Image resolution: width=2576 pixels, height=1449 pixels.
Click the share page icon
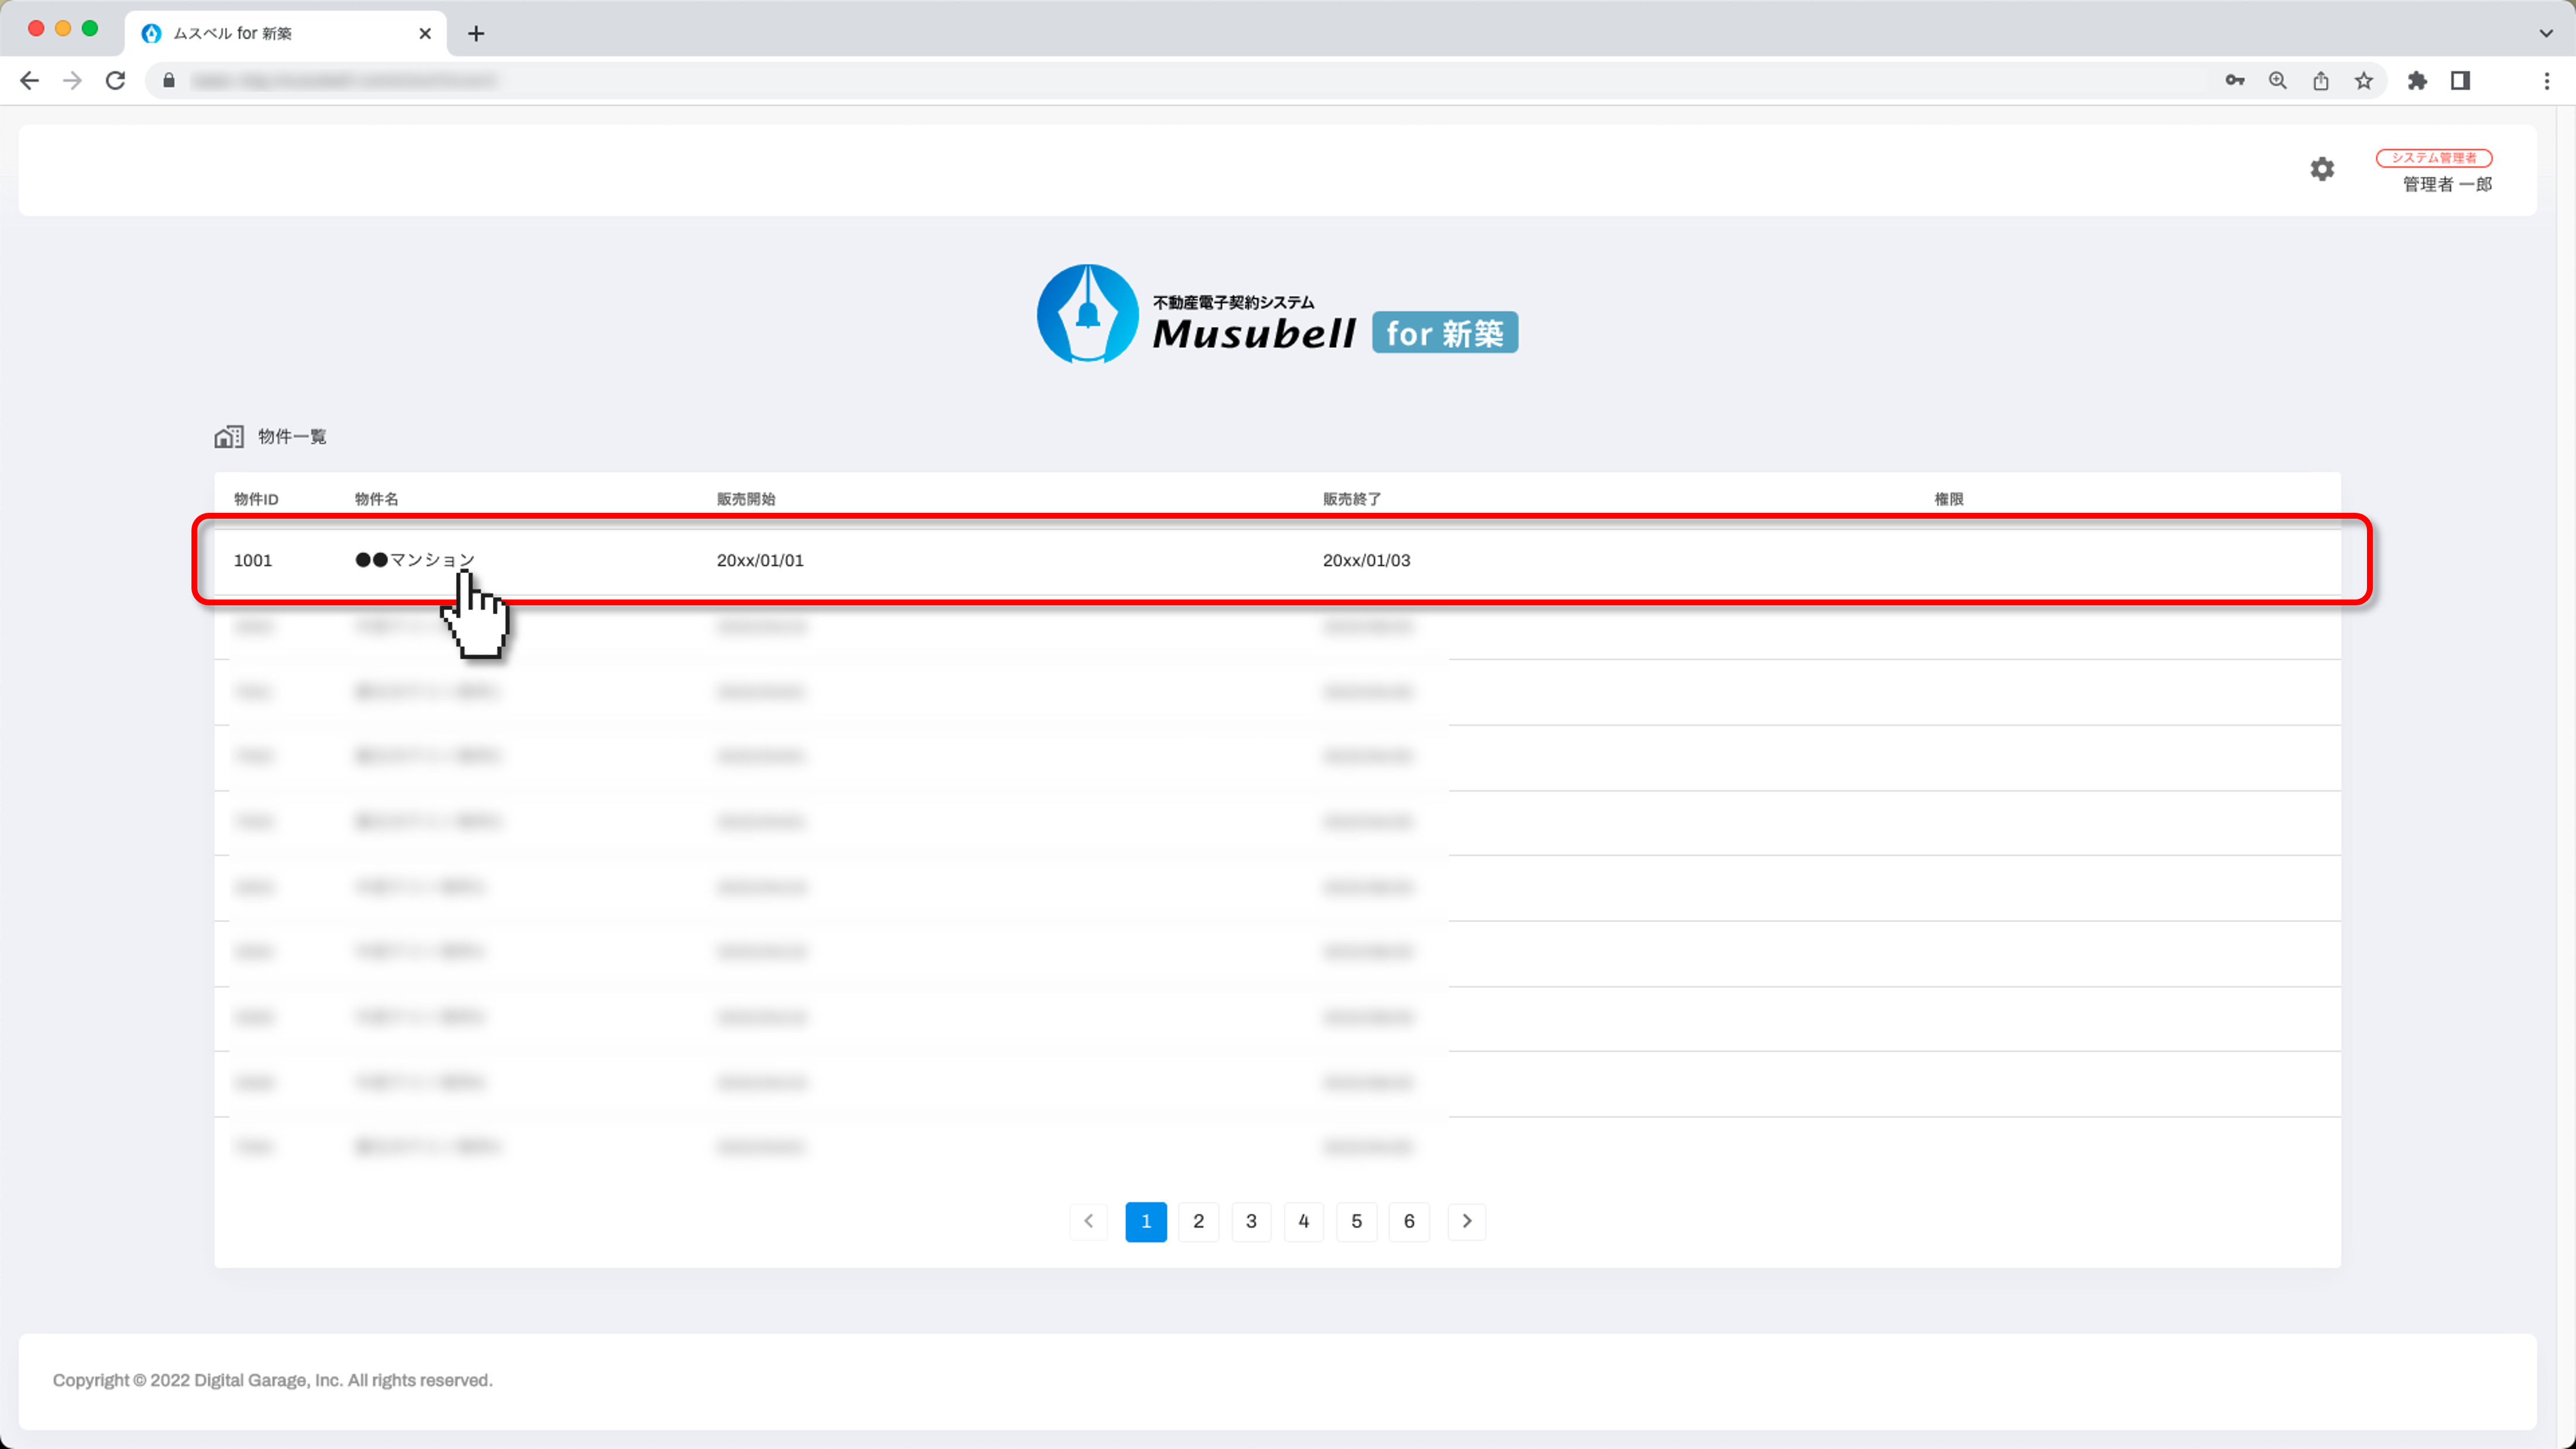tap(2320, 81)
